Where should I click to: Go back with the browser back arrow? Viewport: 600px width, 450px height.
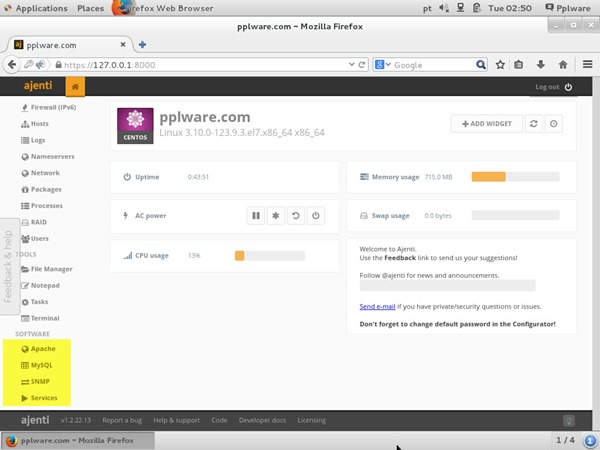pos(12,65)
